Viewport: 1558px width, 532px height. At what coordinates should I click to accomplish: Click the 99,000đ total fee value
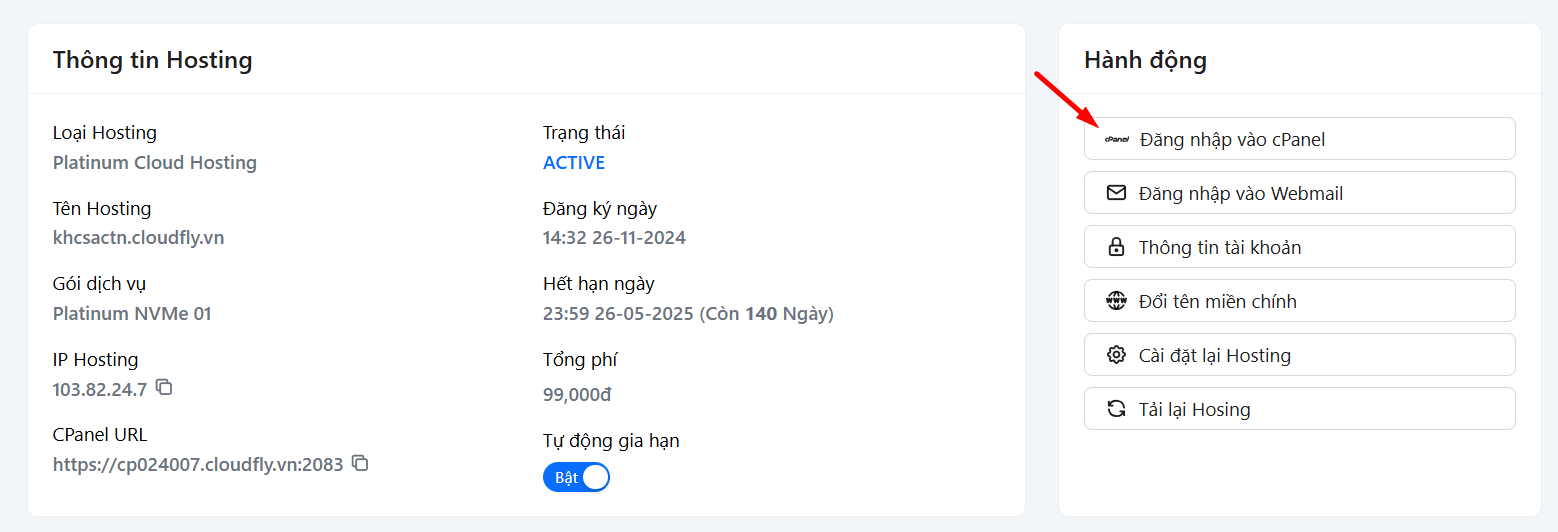click(x=577, y=395)
